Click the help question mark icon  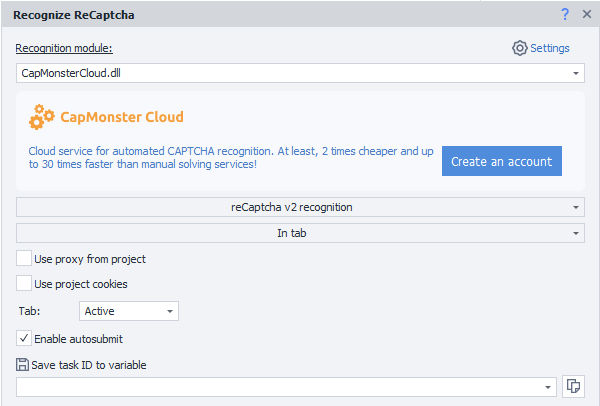coord(566,14)
